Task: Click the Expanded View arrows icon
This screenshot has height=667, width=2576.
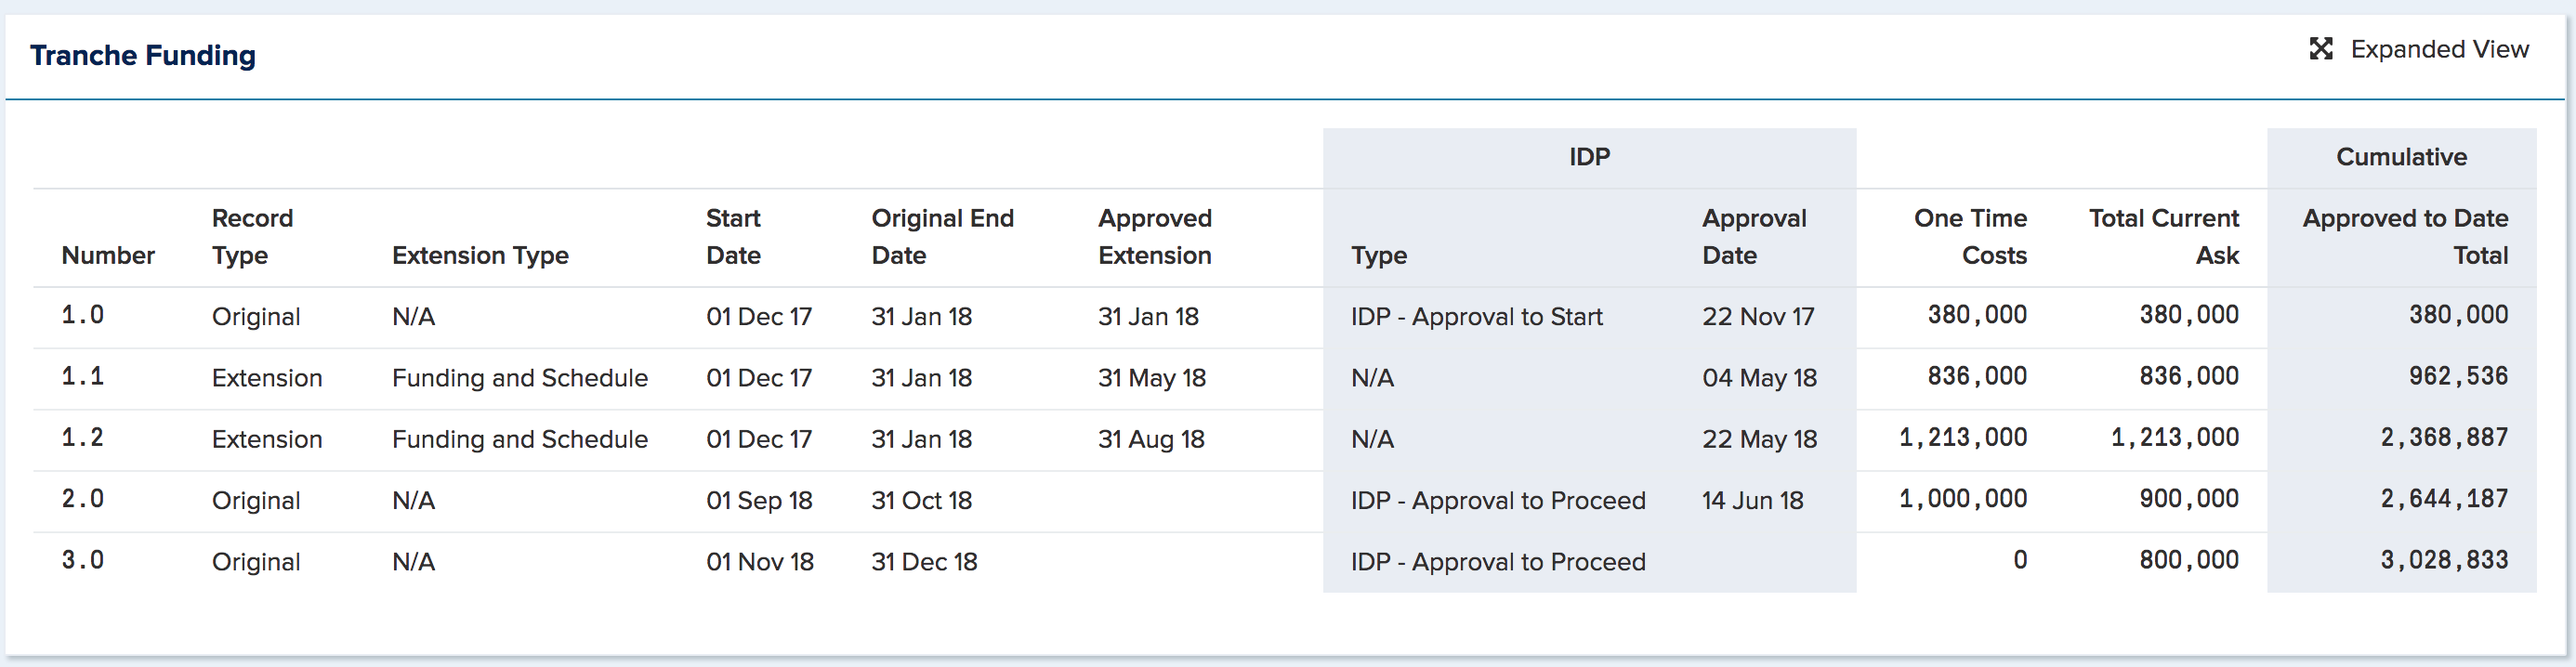Action: [x=2321, y=49]
